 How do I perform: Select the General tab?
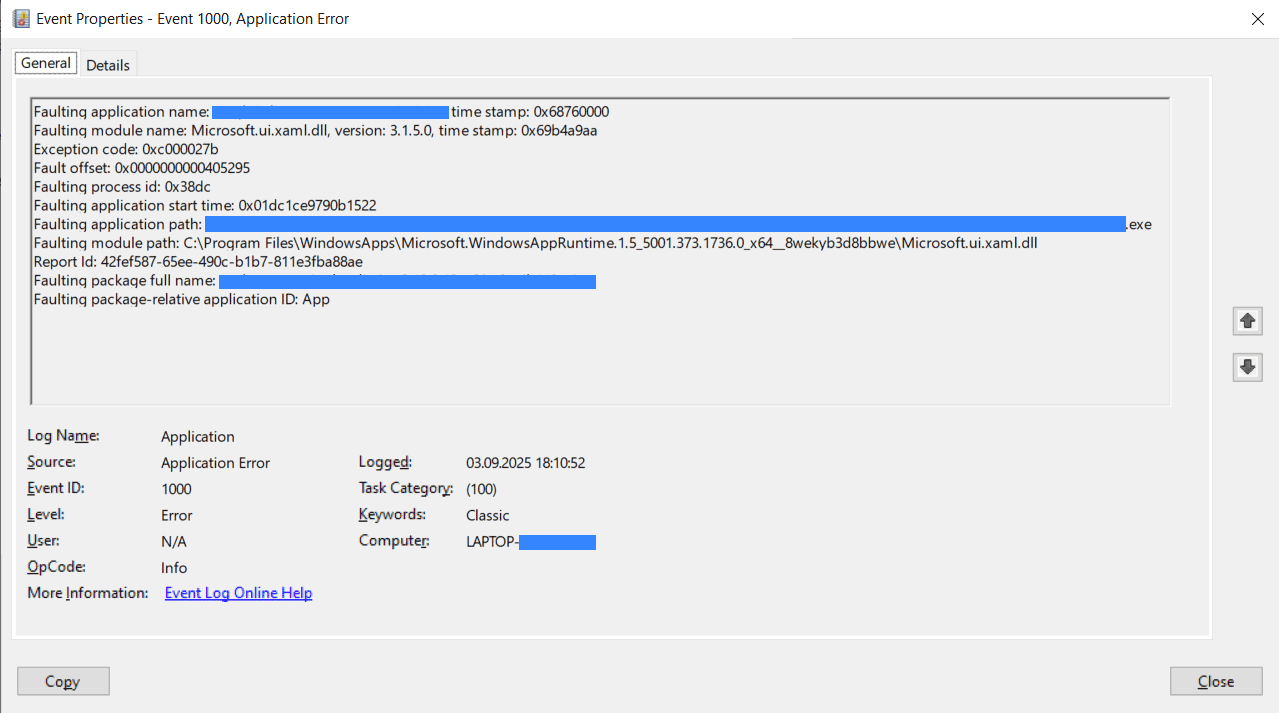click(45, 62)
